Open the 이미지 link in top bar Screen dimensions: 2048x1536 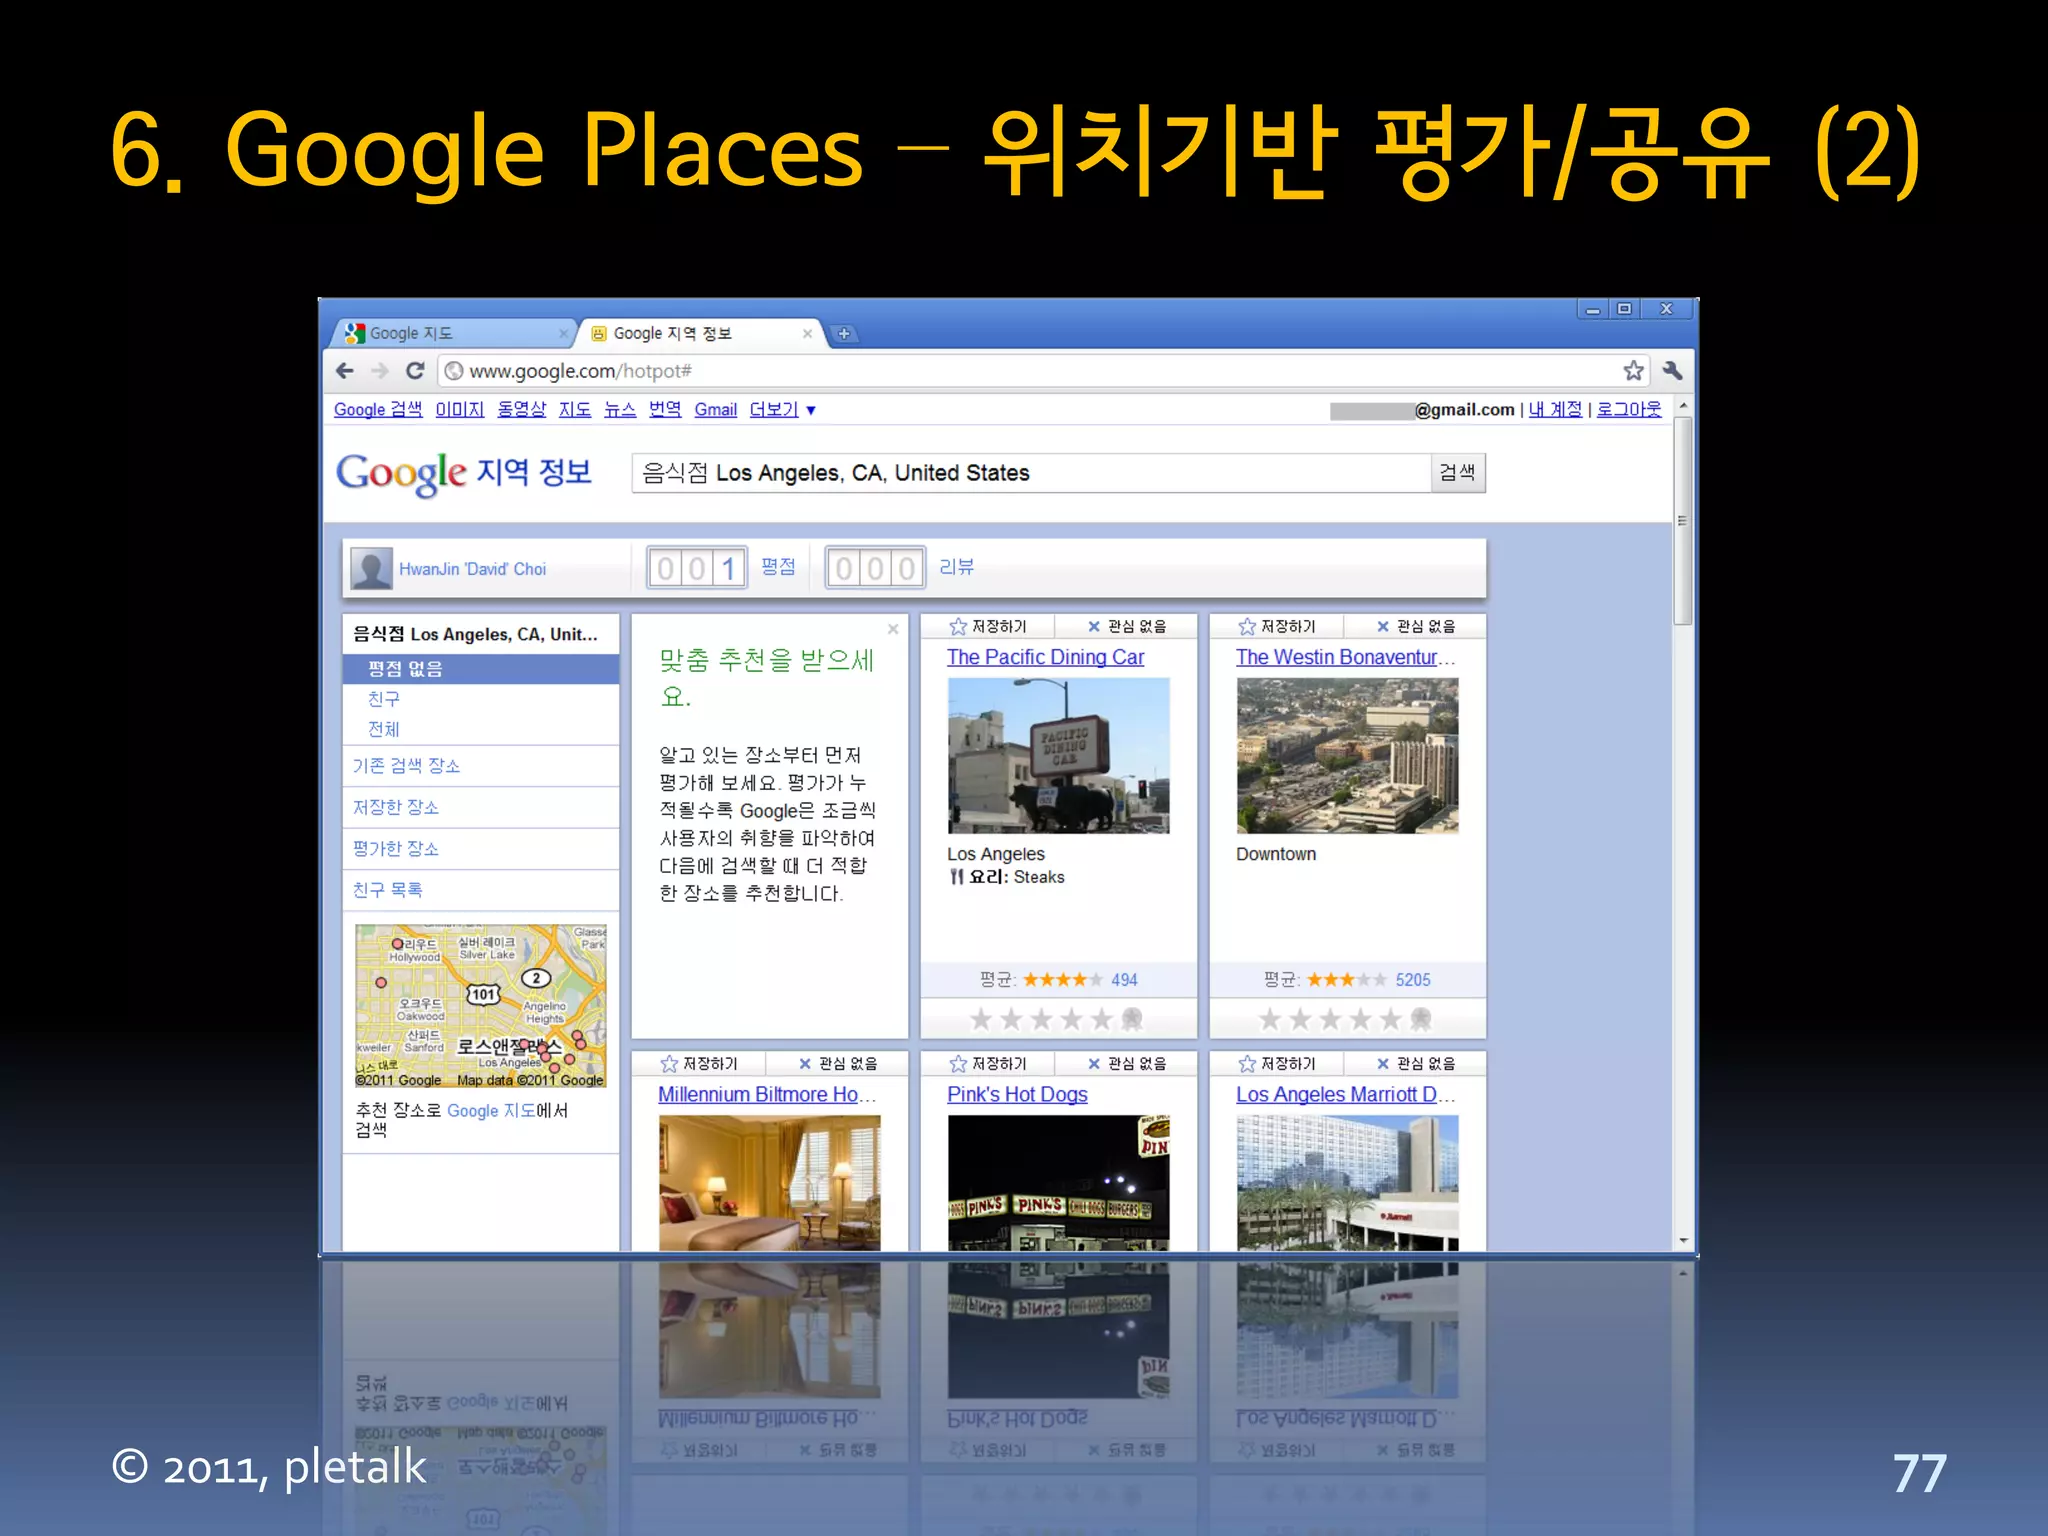460,409
